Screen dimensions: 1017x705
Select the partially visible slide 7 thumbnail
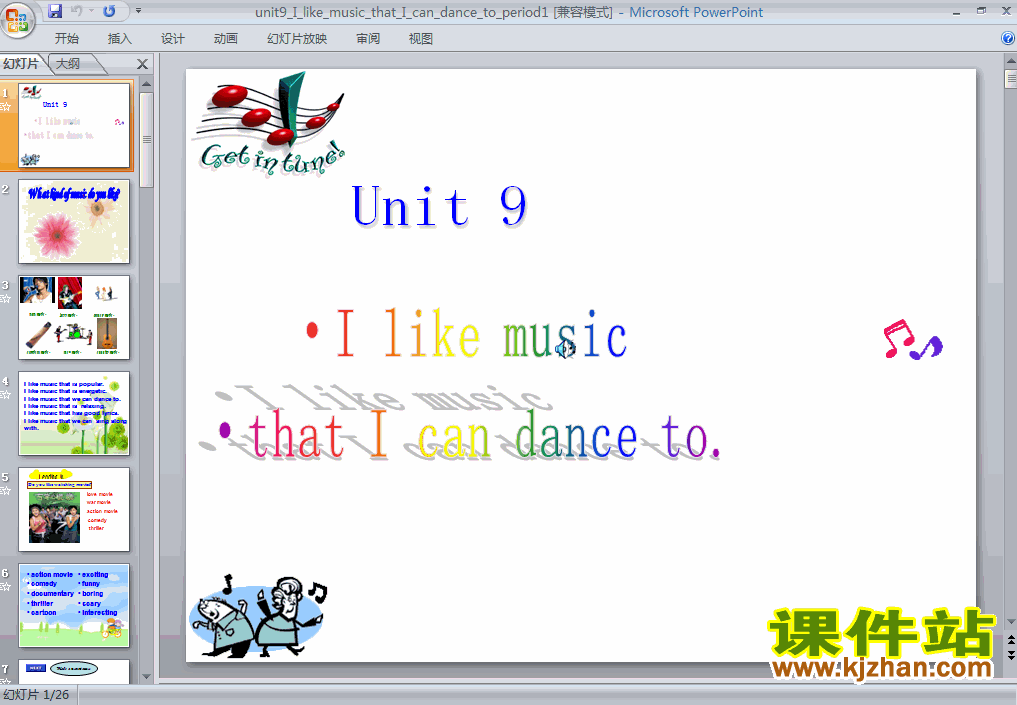point(74,671)
